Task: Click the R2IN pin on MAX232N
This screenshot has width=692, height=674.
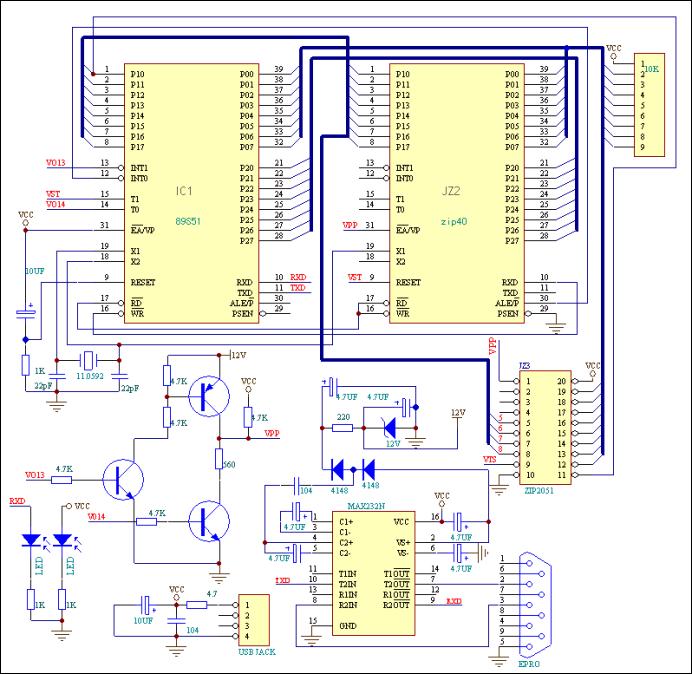Action: tap(348, 605)
